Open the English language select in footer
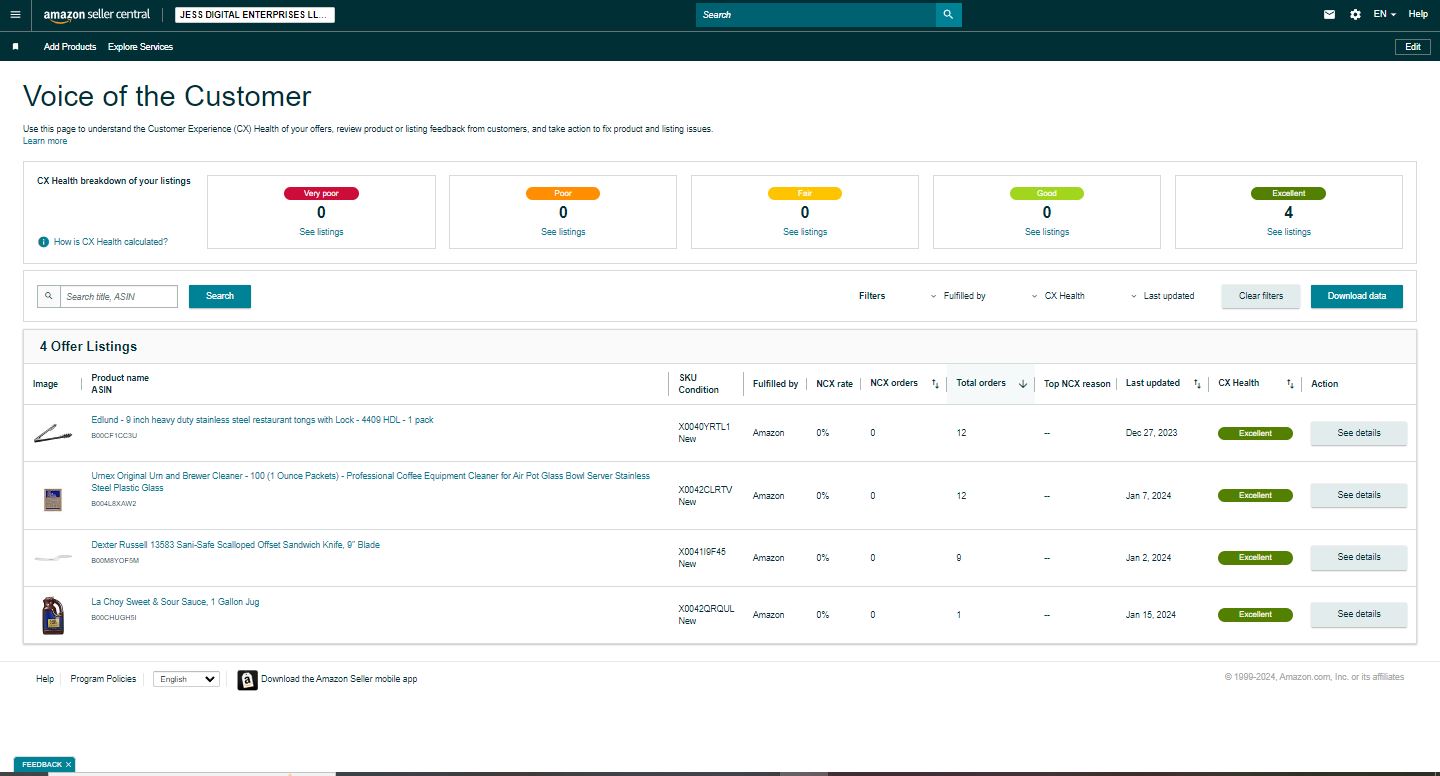 coord(186,679)
